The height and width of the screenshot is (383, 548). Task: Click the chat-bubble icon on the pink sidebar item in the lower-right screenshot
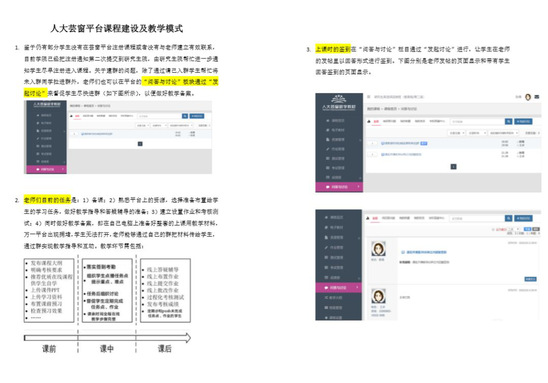pos(326,288)
